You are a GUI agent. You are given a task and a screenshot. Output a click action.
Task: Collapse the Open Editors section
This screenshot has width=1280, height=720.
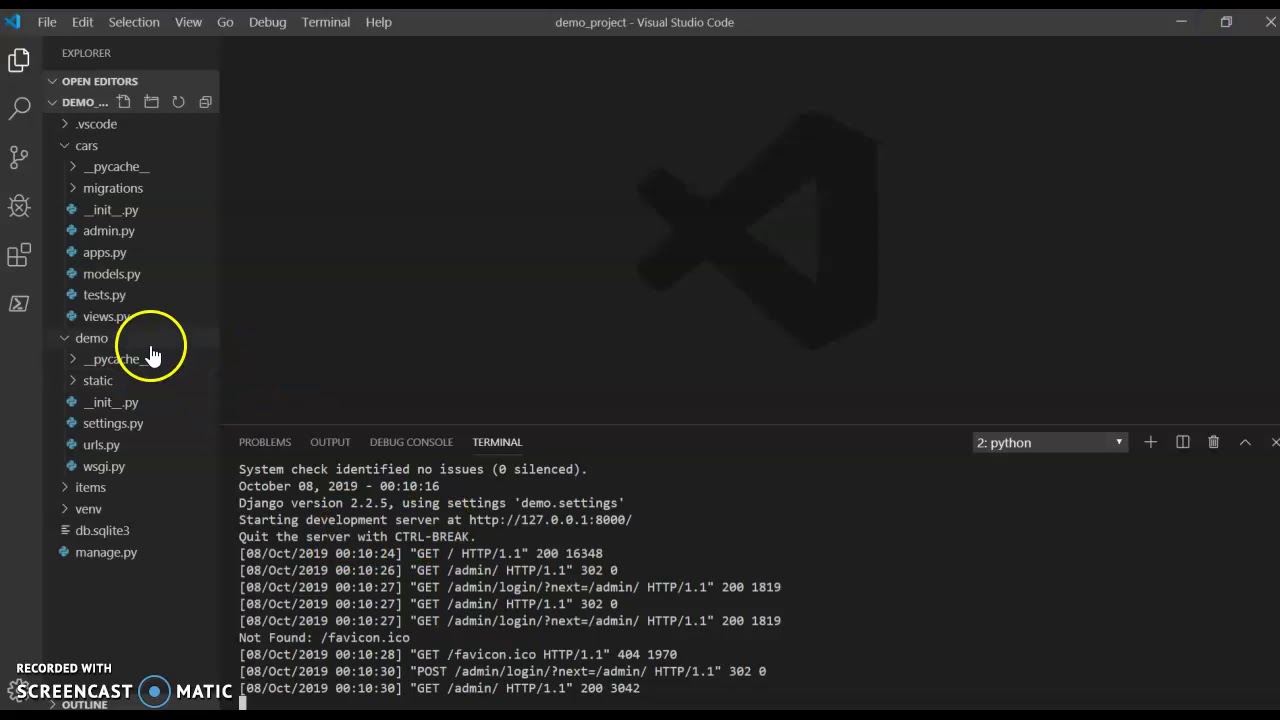[100, 81]
